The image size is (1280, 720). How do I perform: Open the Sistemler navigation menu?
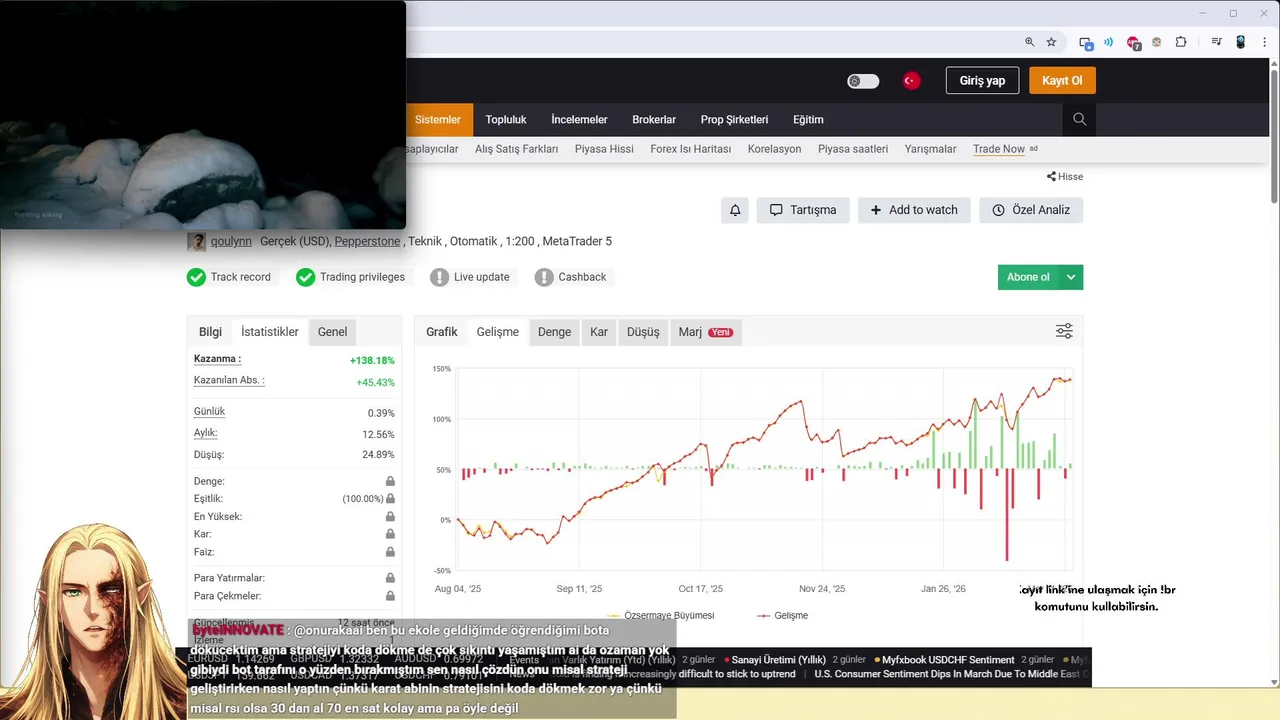click(438, 119)
